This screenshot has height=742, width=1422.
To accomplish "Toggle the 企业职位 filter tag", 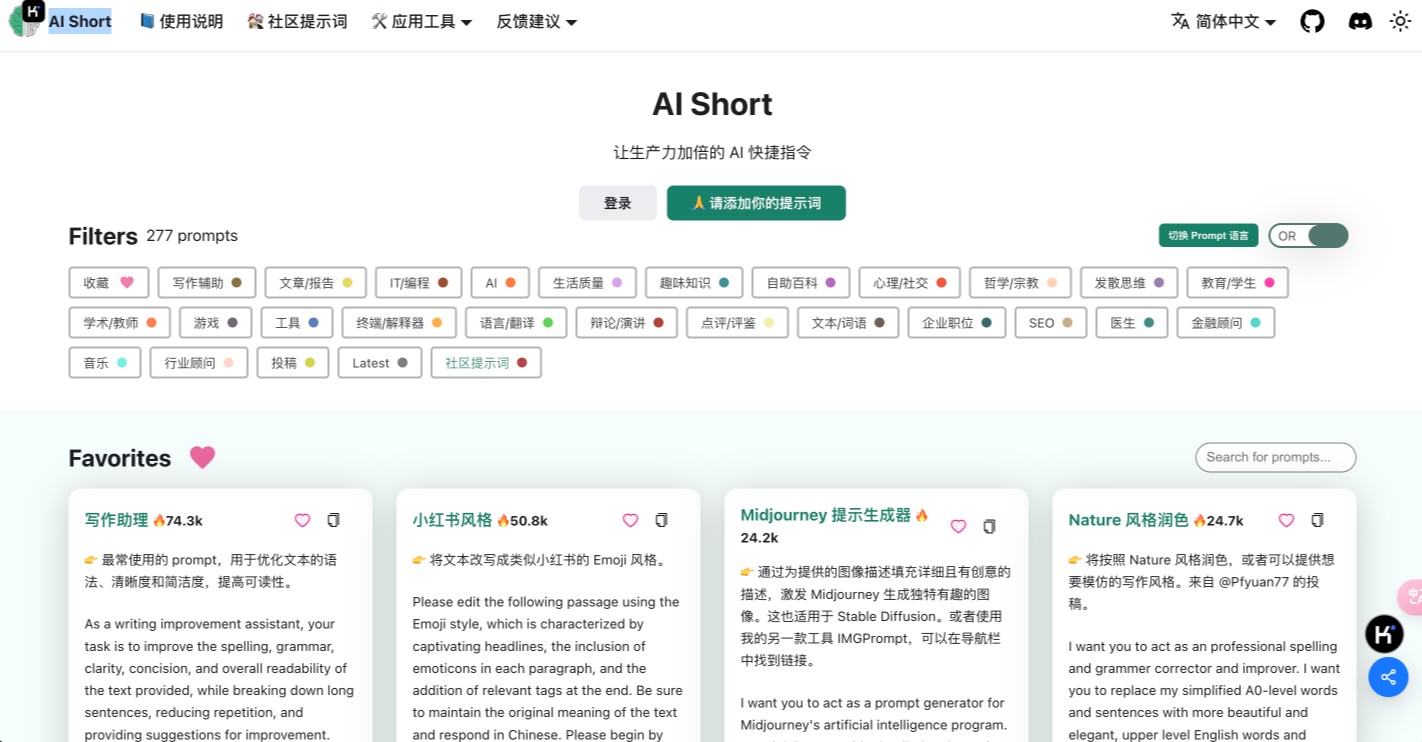I will tap(957, 323).
